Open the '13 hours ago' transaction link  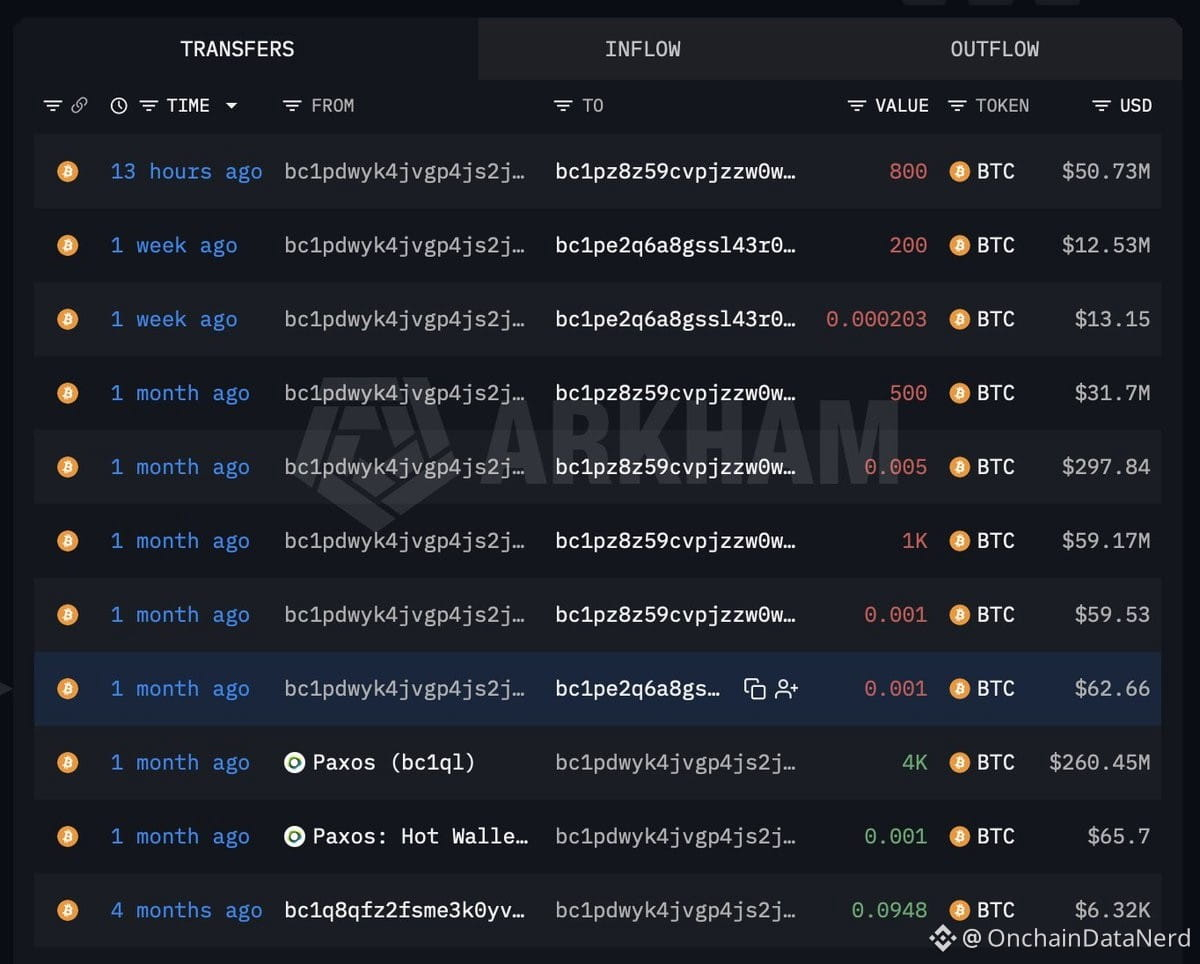(x=186, y=172)
